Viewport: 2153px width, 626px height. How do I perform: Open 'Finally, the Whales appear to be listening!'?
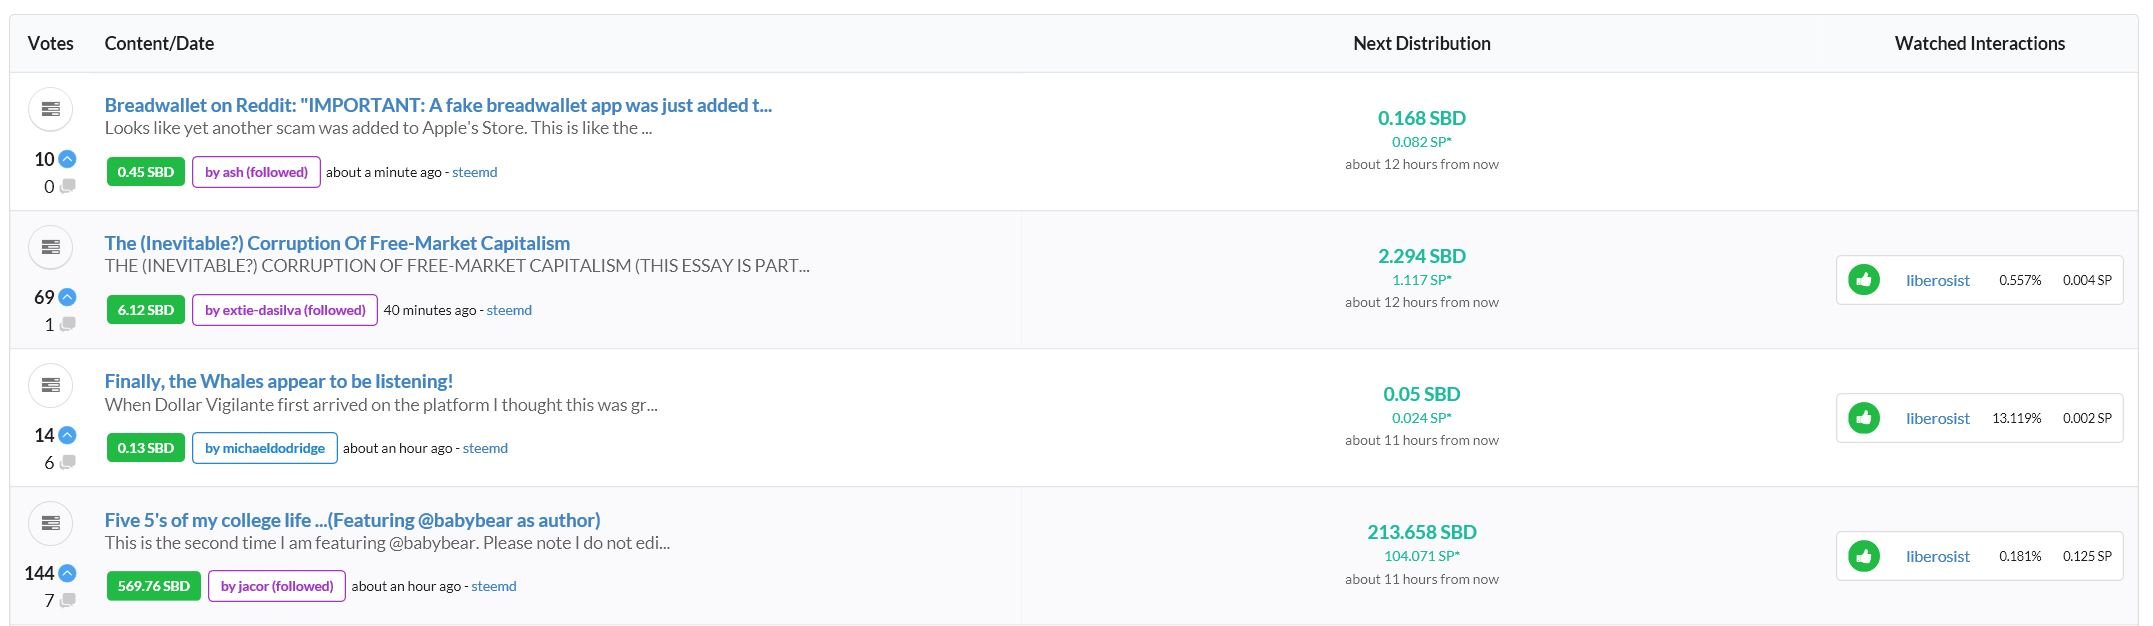pos(279,381)
